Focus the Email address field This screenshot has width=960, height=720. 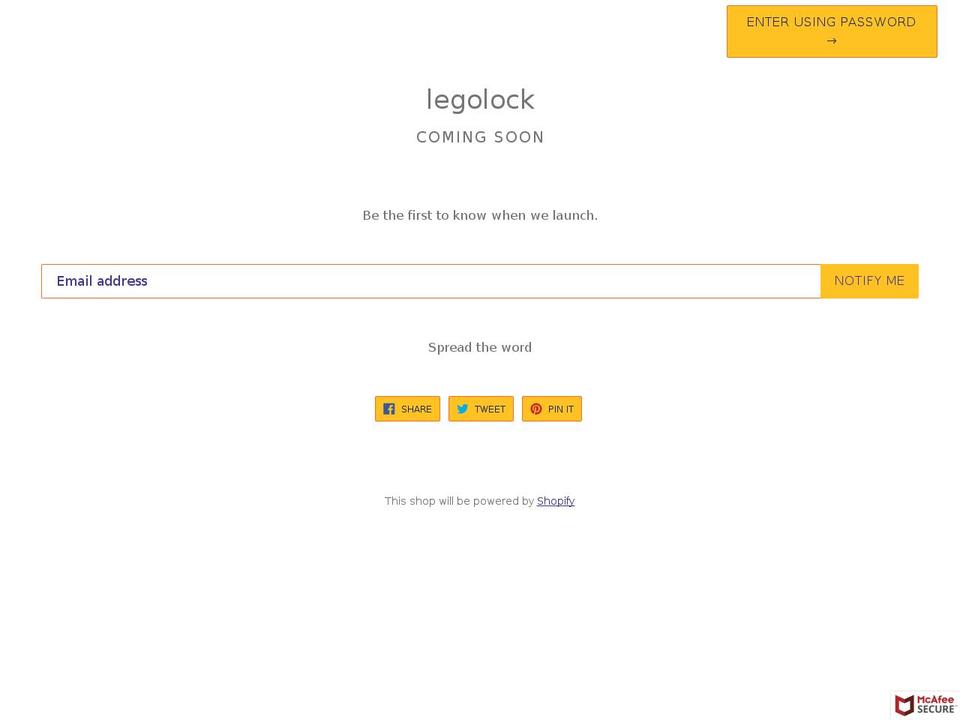431,281
